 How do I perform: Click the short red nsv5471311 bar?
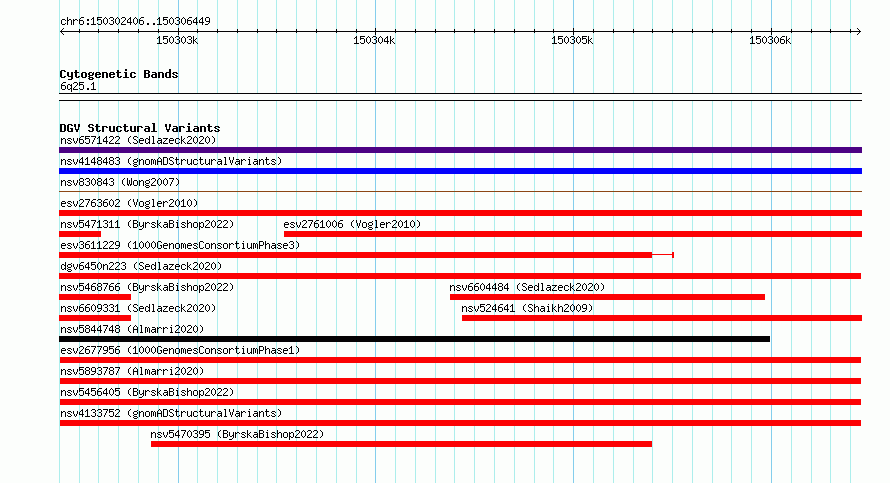pyautogui.click(x=80, y=234)
